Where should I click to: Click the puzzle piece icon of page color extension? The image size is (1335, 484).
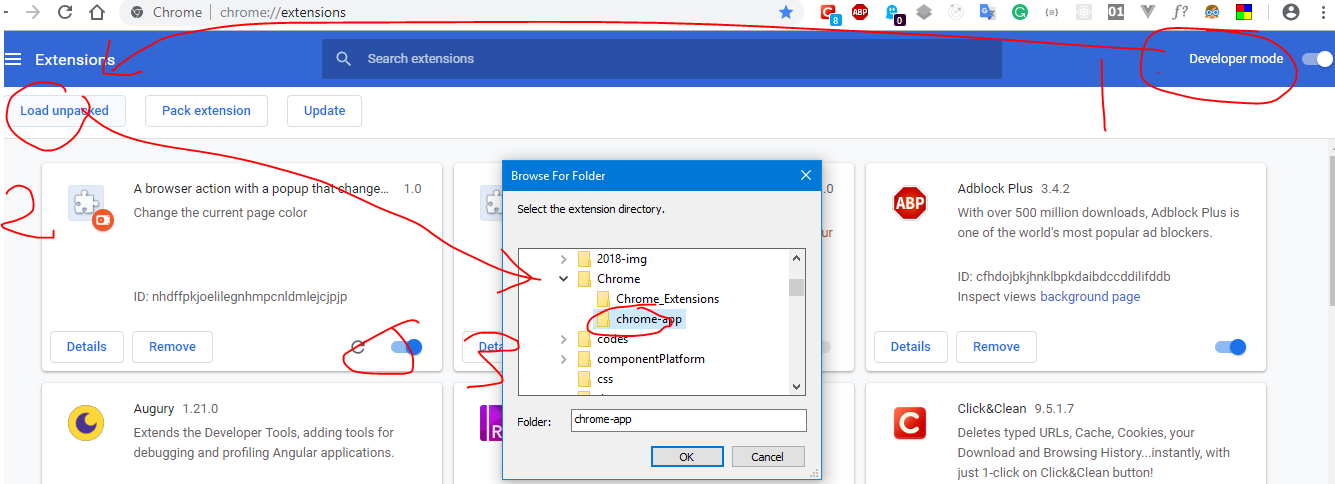(86, 204)
